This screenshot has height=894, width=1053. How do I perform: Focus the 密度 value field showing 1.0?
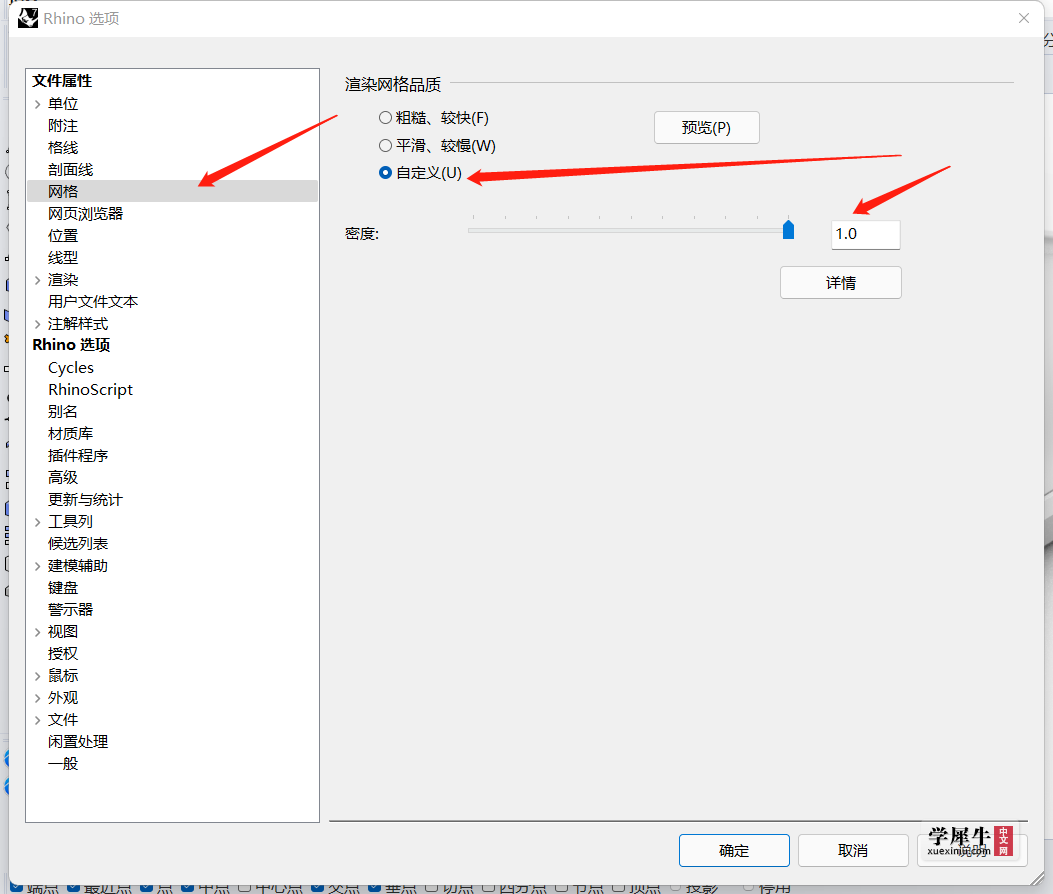866,234
